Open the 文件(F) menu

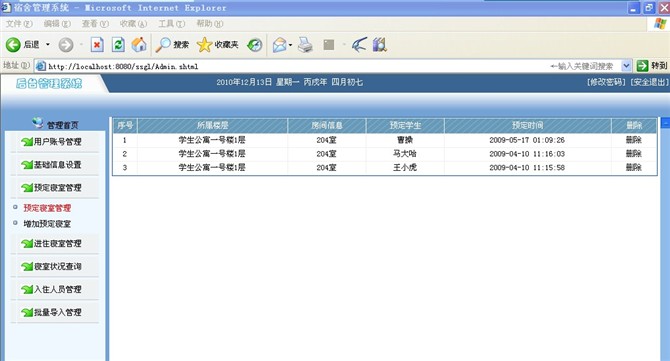click(19, 24)
